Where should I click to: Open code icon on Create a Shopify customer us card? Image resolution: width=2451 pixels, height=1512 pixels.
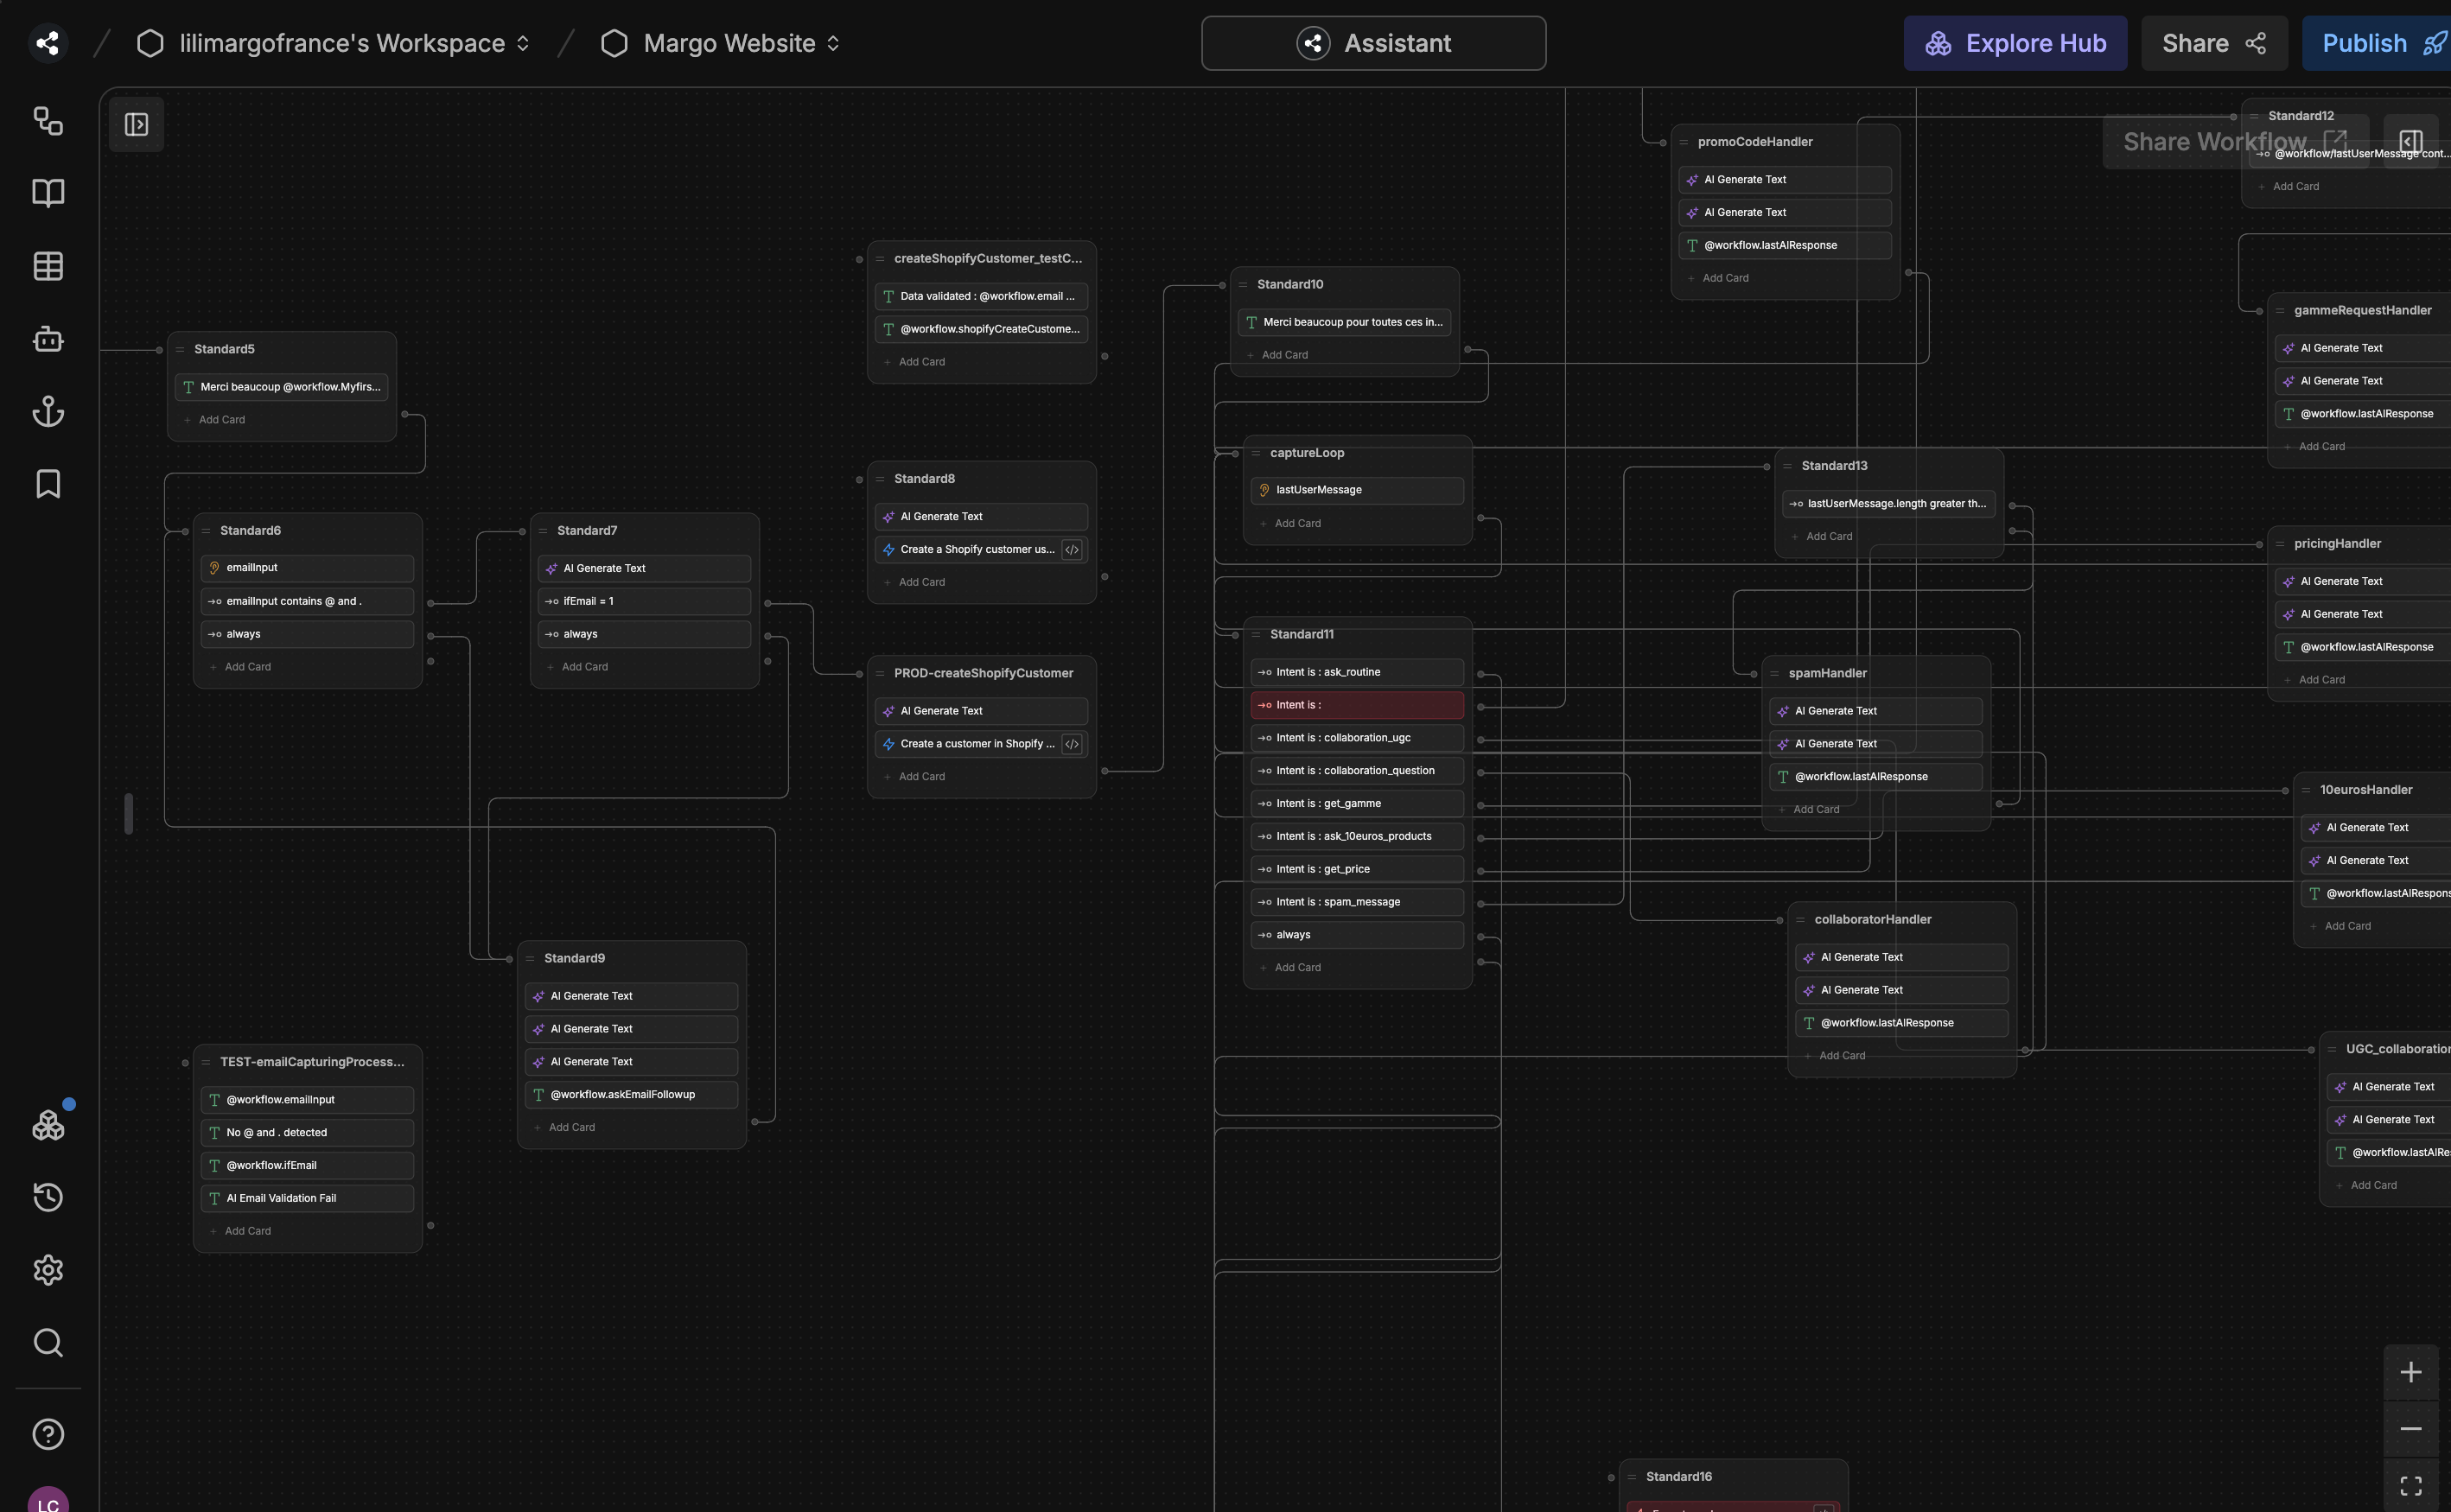tap(1072, 549)
